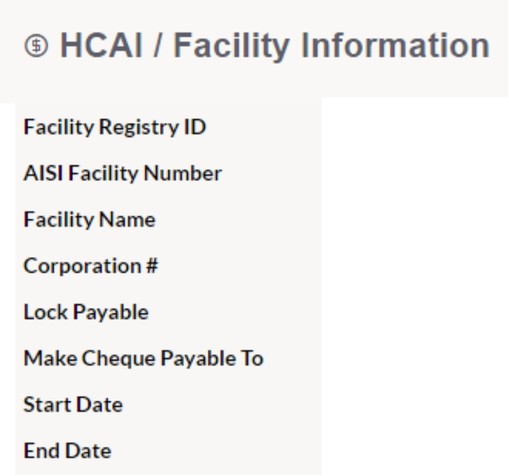This screenshot has height=476, width=509.
Task: Click the blank value beside Facility Name
Action: pos(415,219)
